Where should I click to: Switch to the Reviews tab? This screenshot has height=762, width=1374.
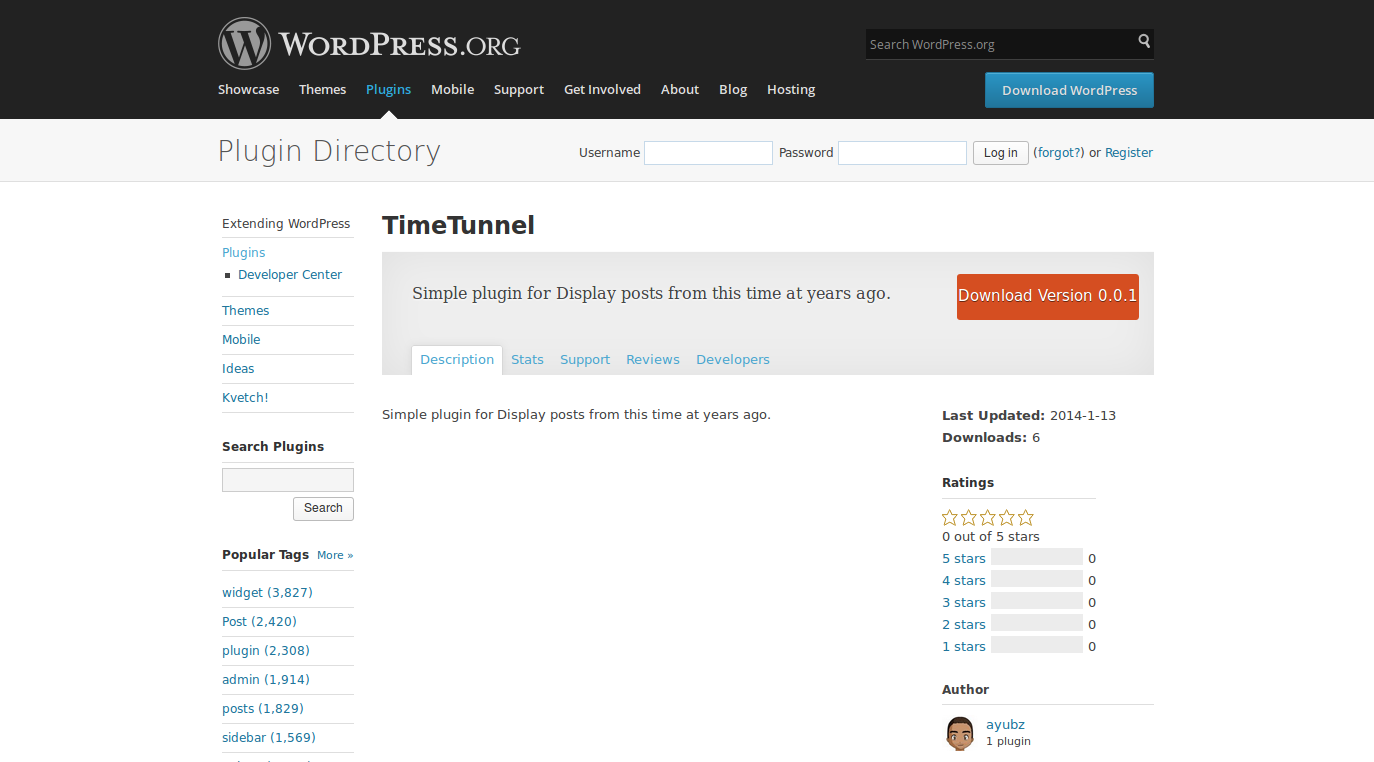coord(653,360)
